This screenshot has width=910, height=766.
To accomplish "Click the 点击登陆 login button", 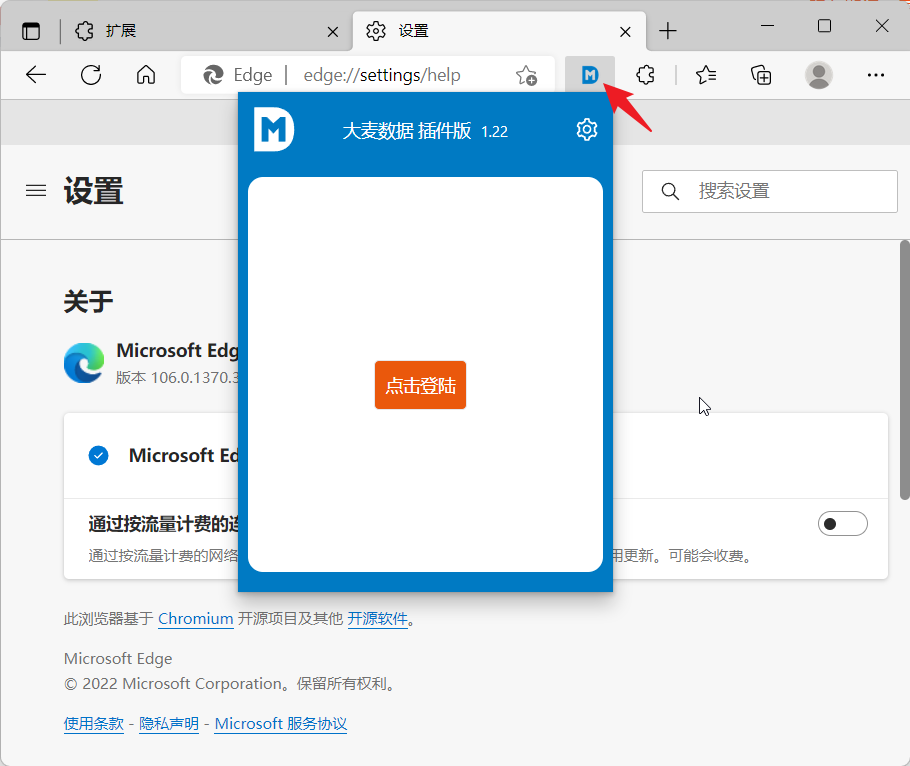I will 420,385.
